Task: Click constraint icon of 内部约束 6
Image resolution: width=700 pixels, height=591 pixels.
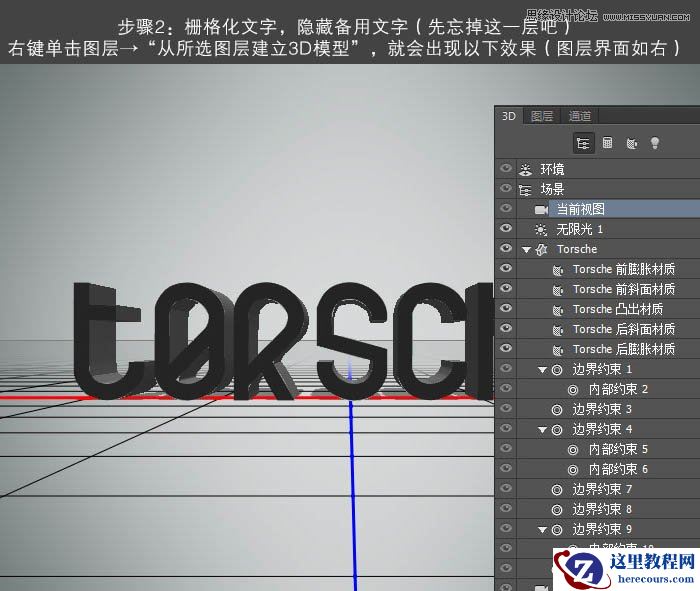Action: click(573, 470)
